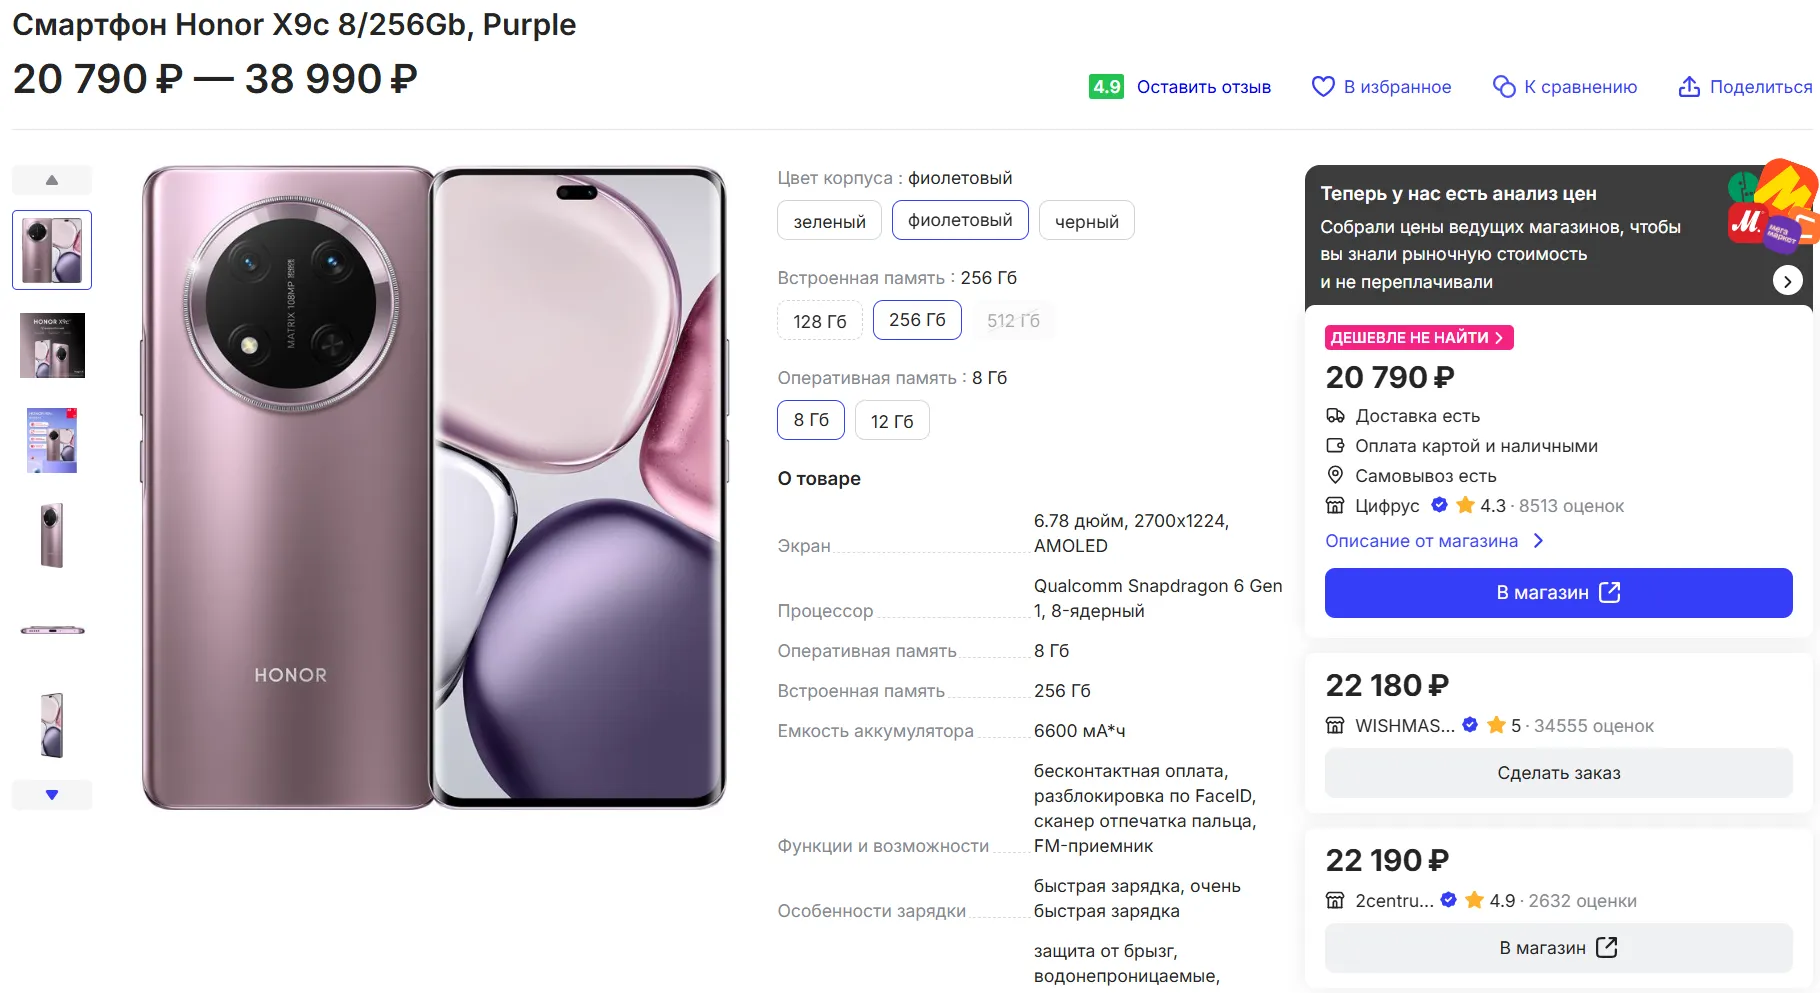Click the compare icon next to К сравнению
The image size is (1820, 993).
tap(1504, 87)
